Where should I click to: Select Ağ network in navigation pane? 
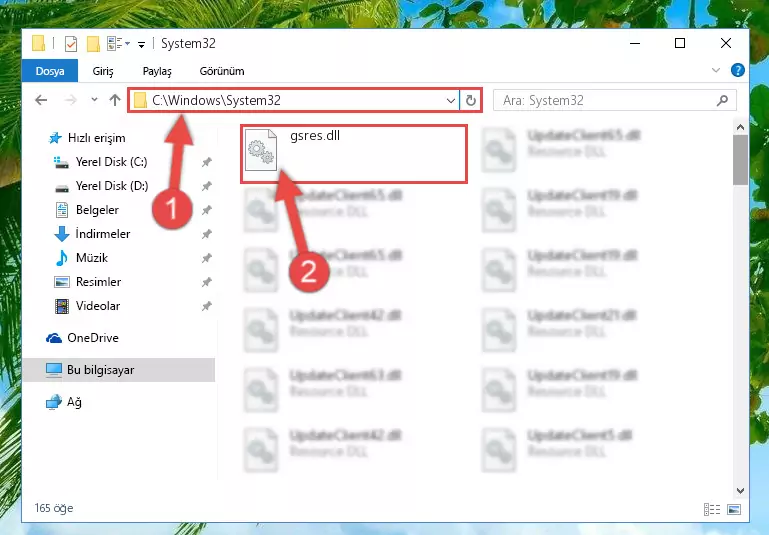pyautogui.click(x=74, y=402)
